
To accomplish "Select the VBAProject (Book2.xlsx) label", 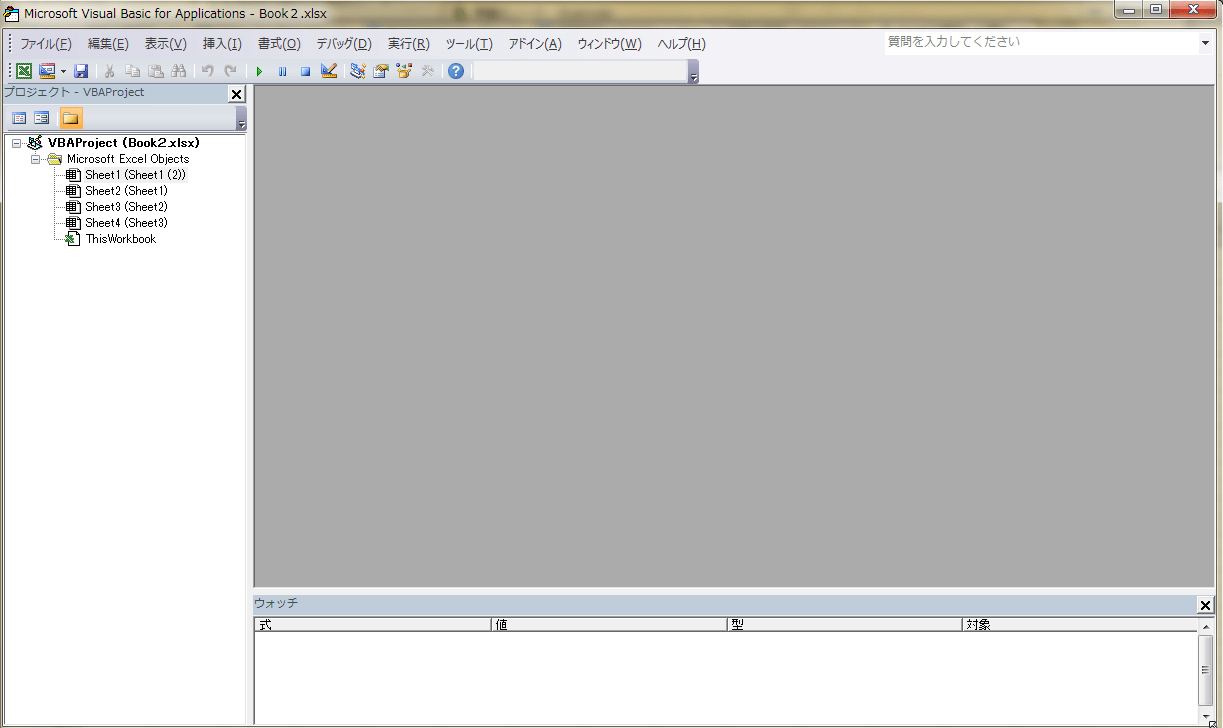I will (x=124, y=143).
